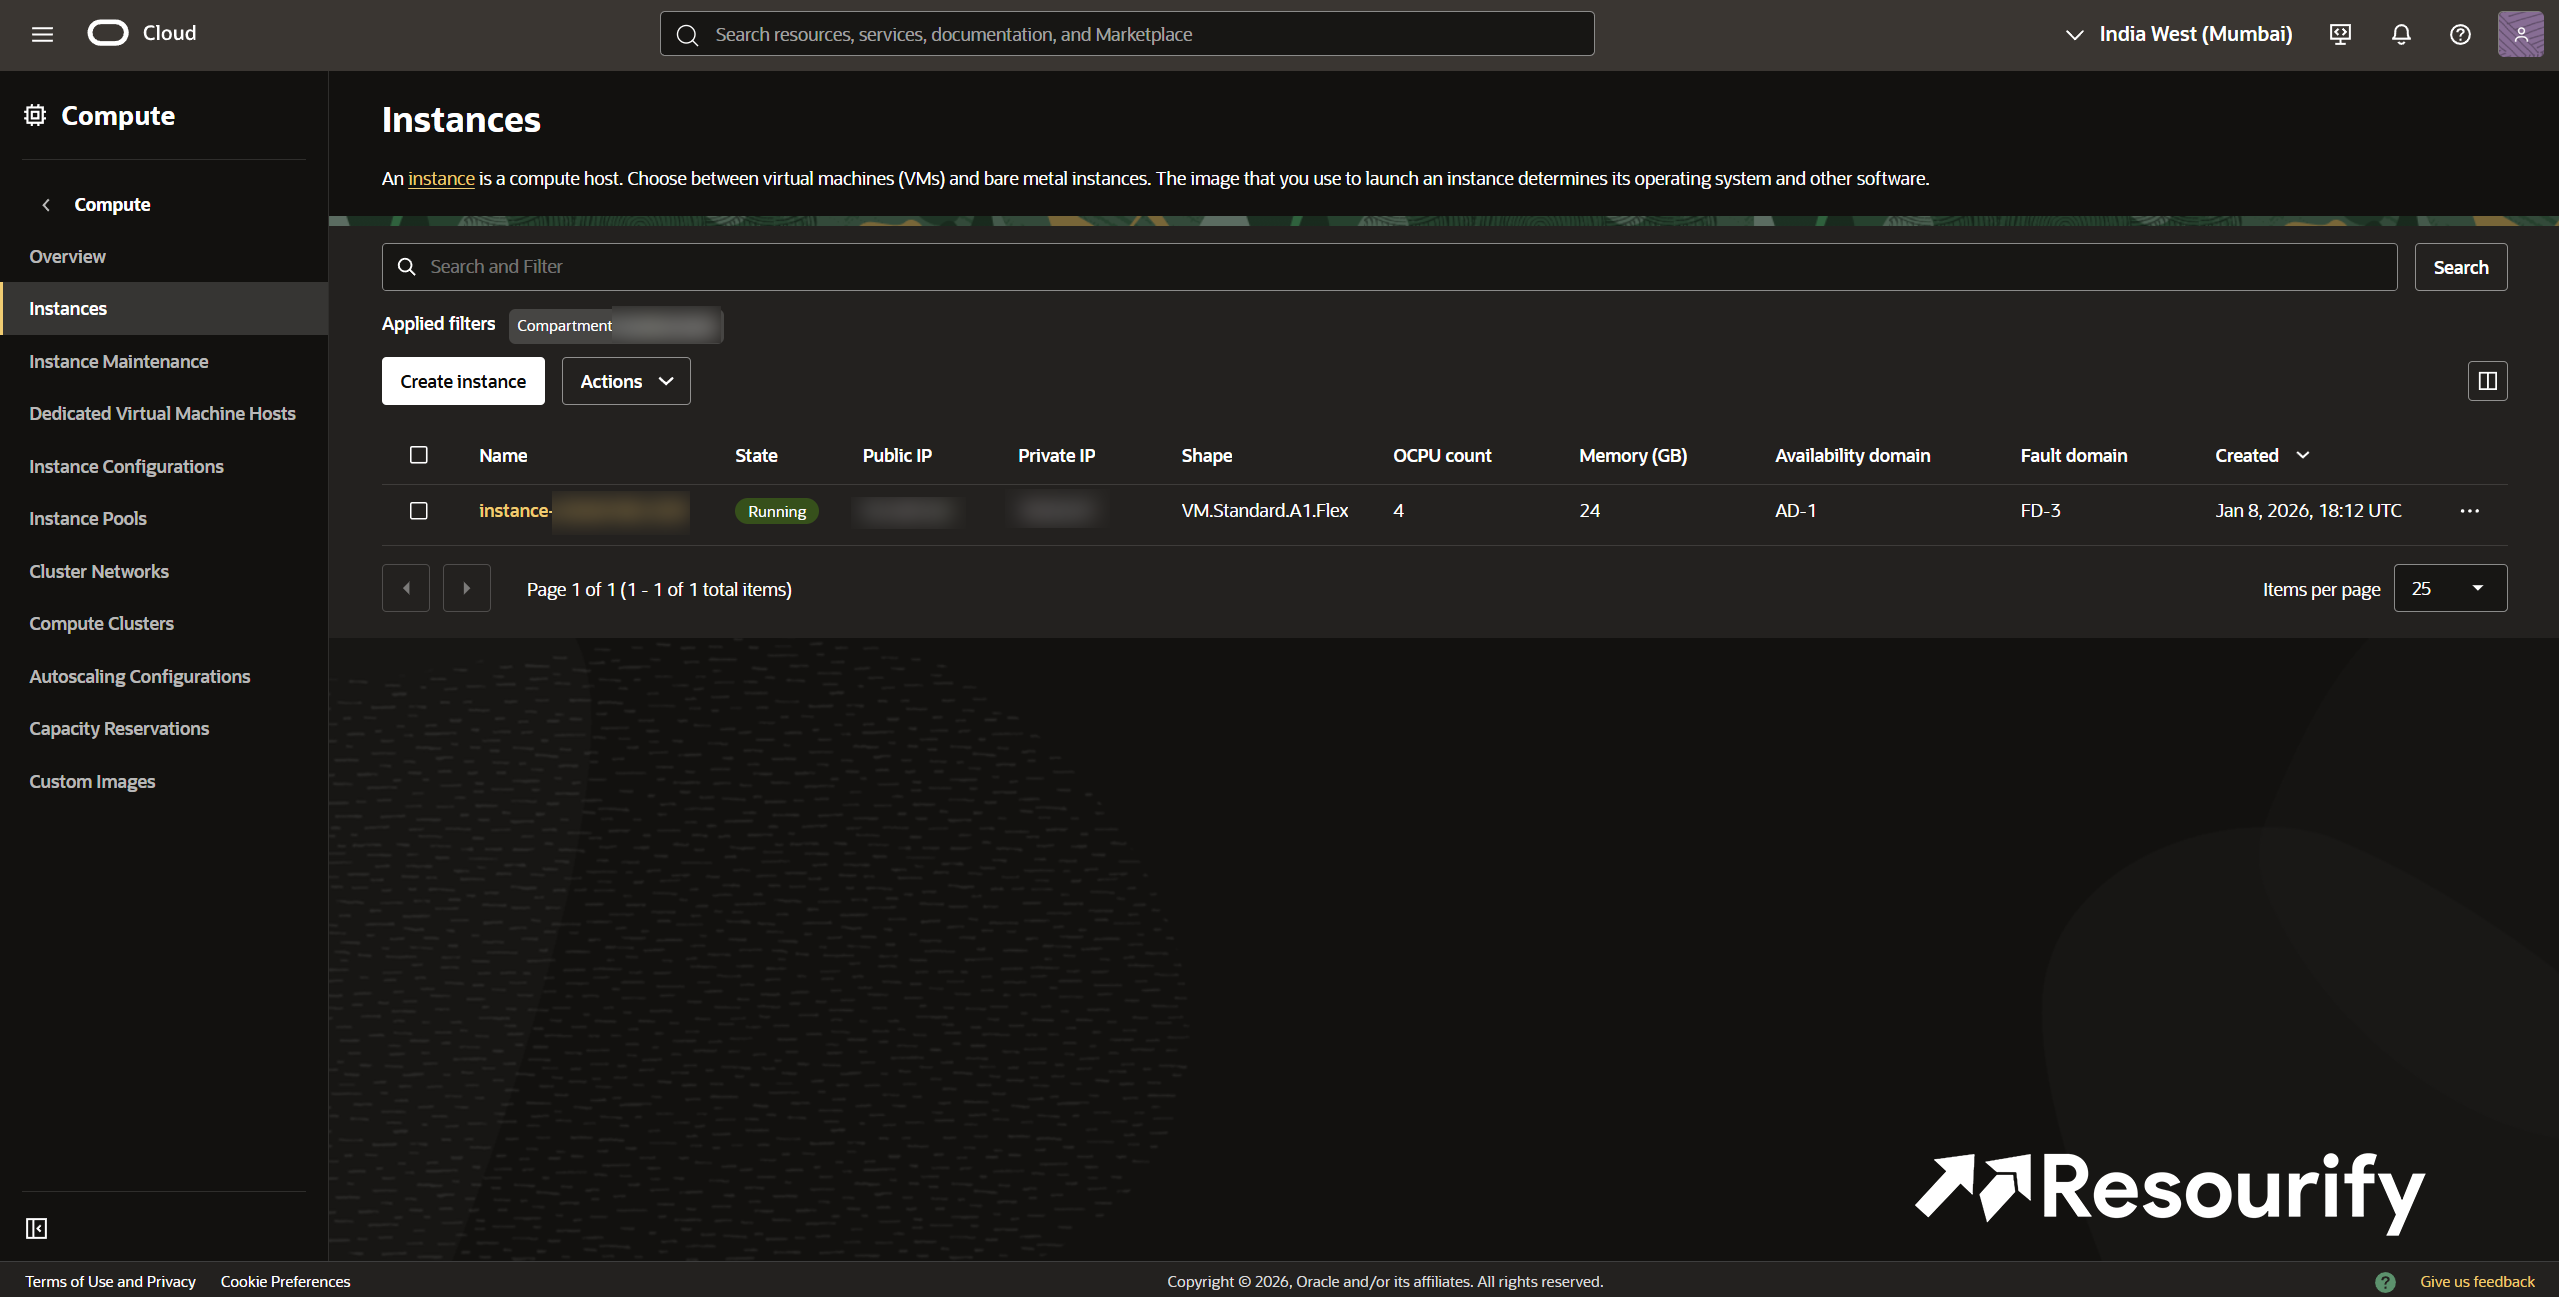The width and height of the screenshot is (2559, 1297).
Task: Open Capacity Reservations
Action: pyautogui.click(x=119, y=728)
